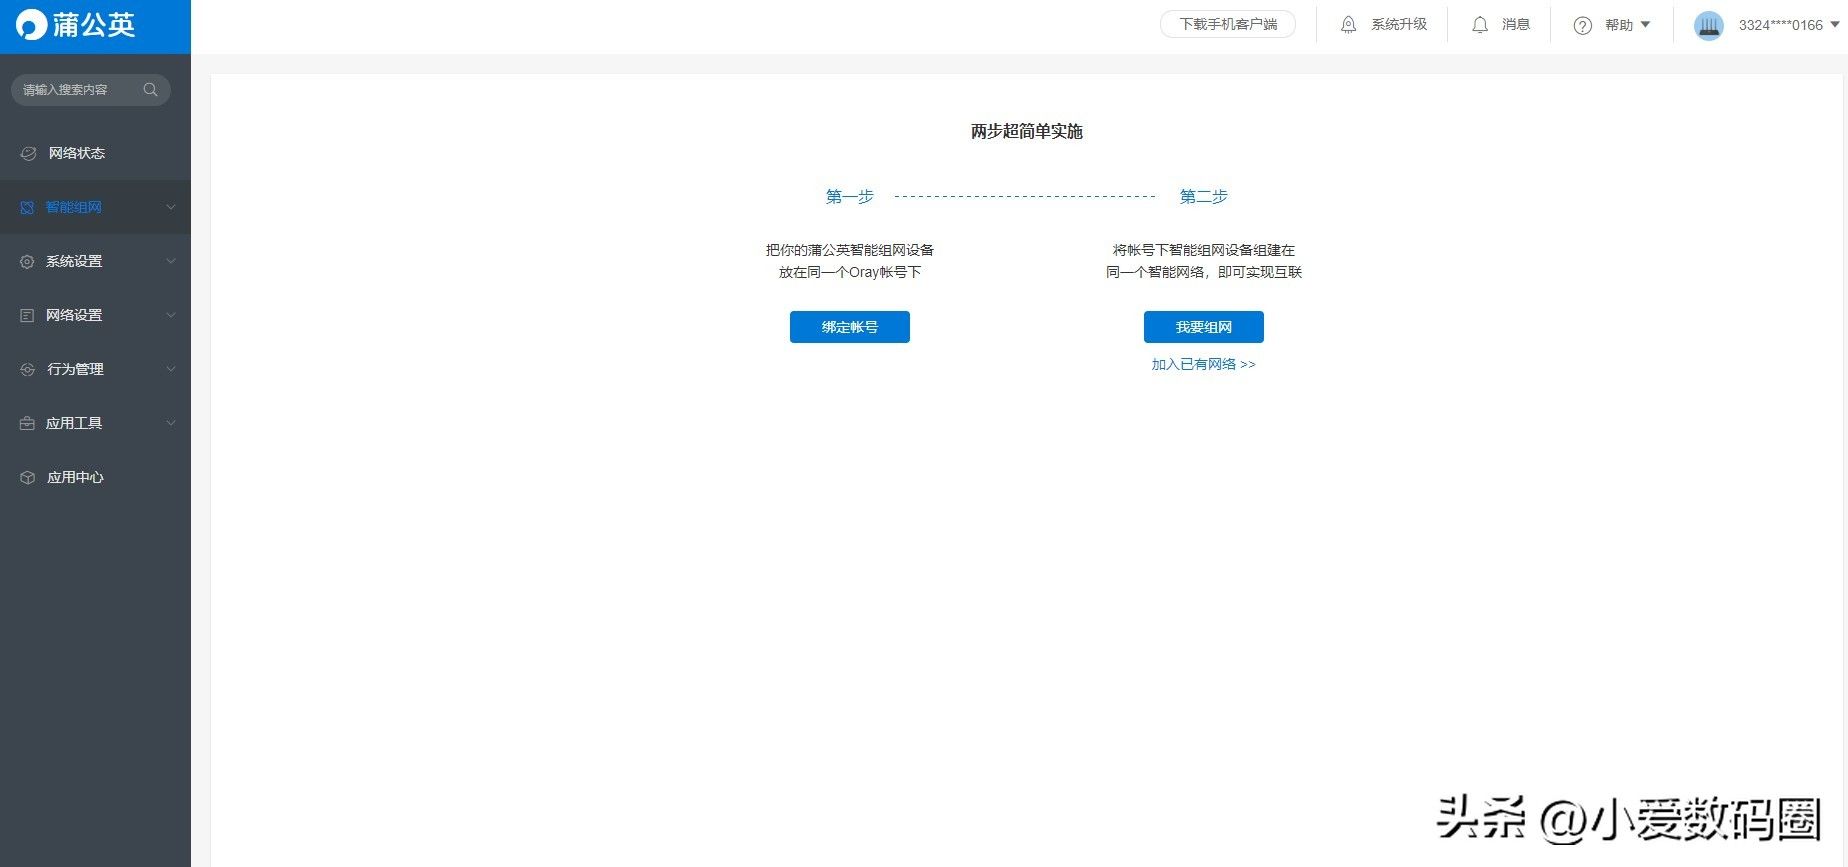Expand the 应用工具 menu chevron
Viewport: 1848px width, 867px height.
171,423
